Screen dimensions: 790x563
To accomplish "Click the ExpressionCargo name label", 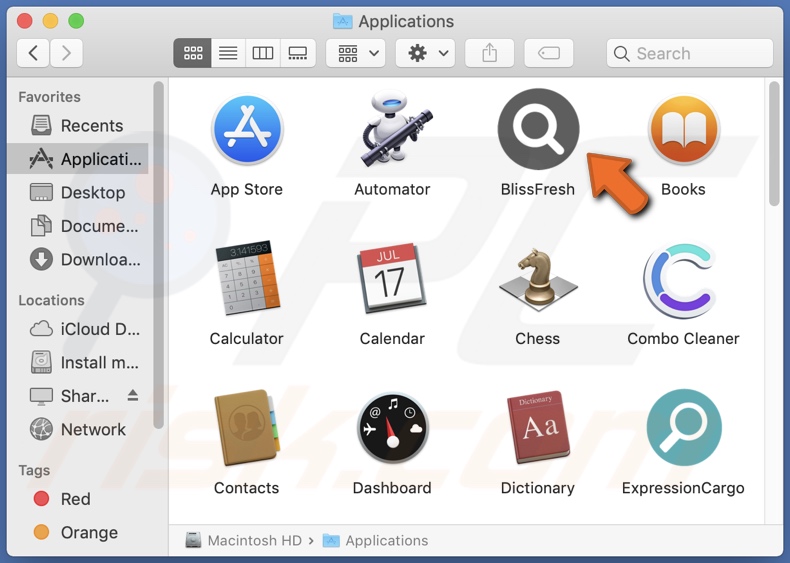I will (x=683, y=488).
